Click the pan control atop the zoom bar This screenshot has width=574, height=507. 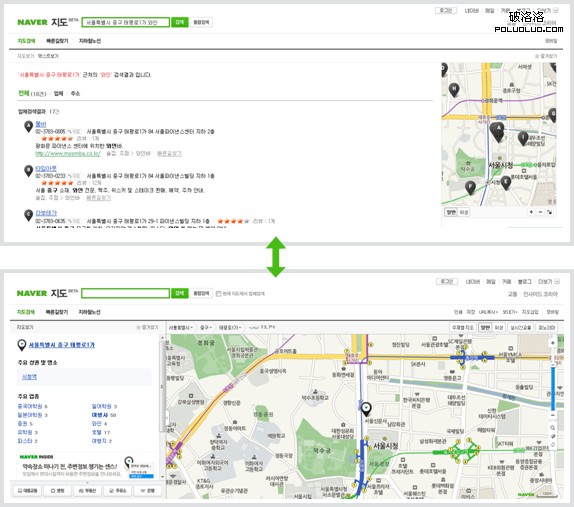click(553, 343)
